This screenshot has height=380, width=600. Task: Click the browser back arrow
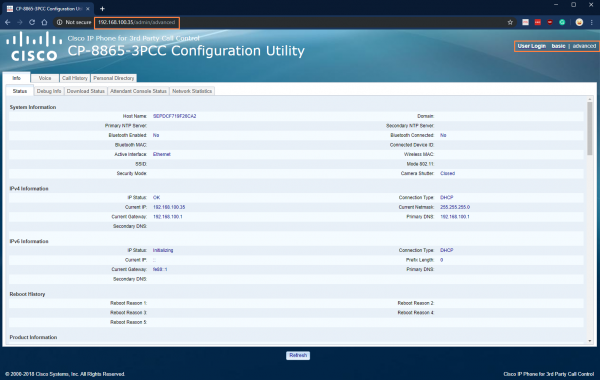(x=8, y=22)
